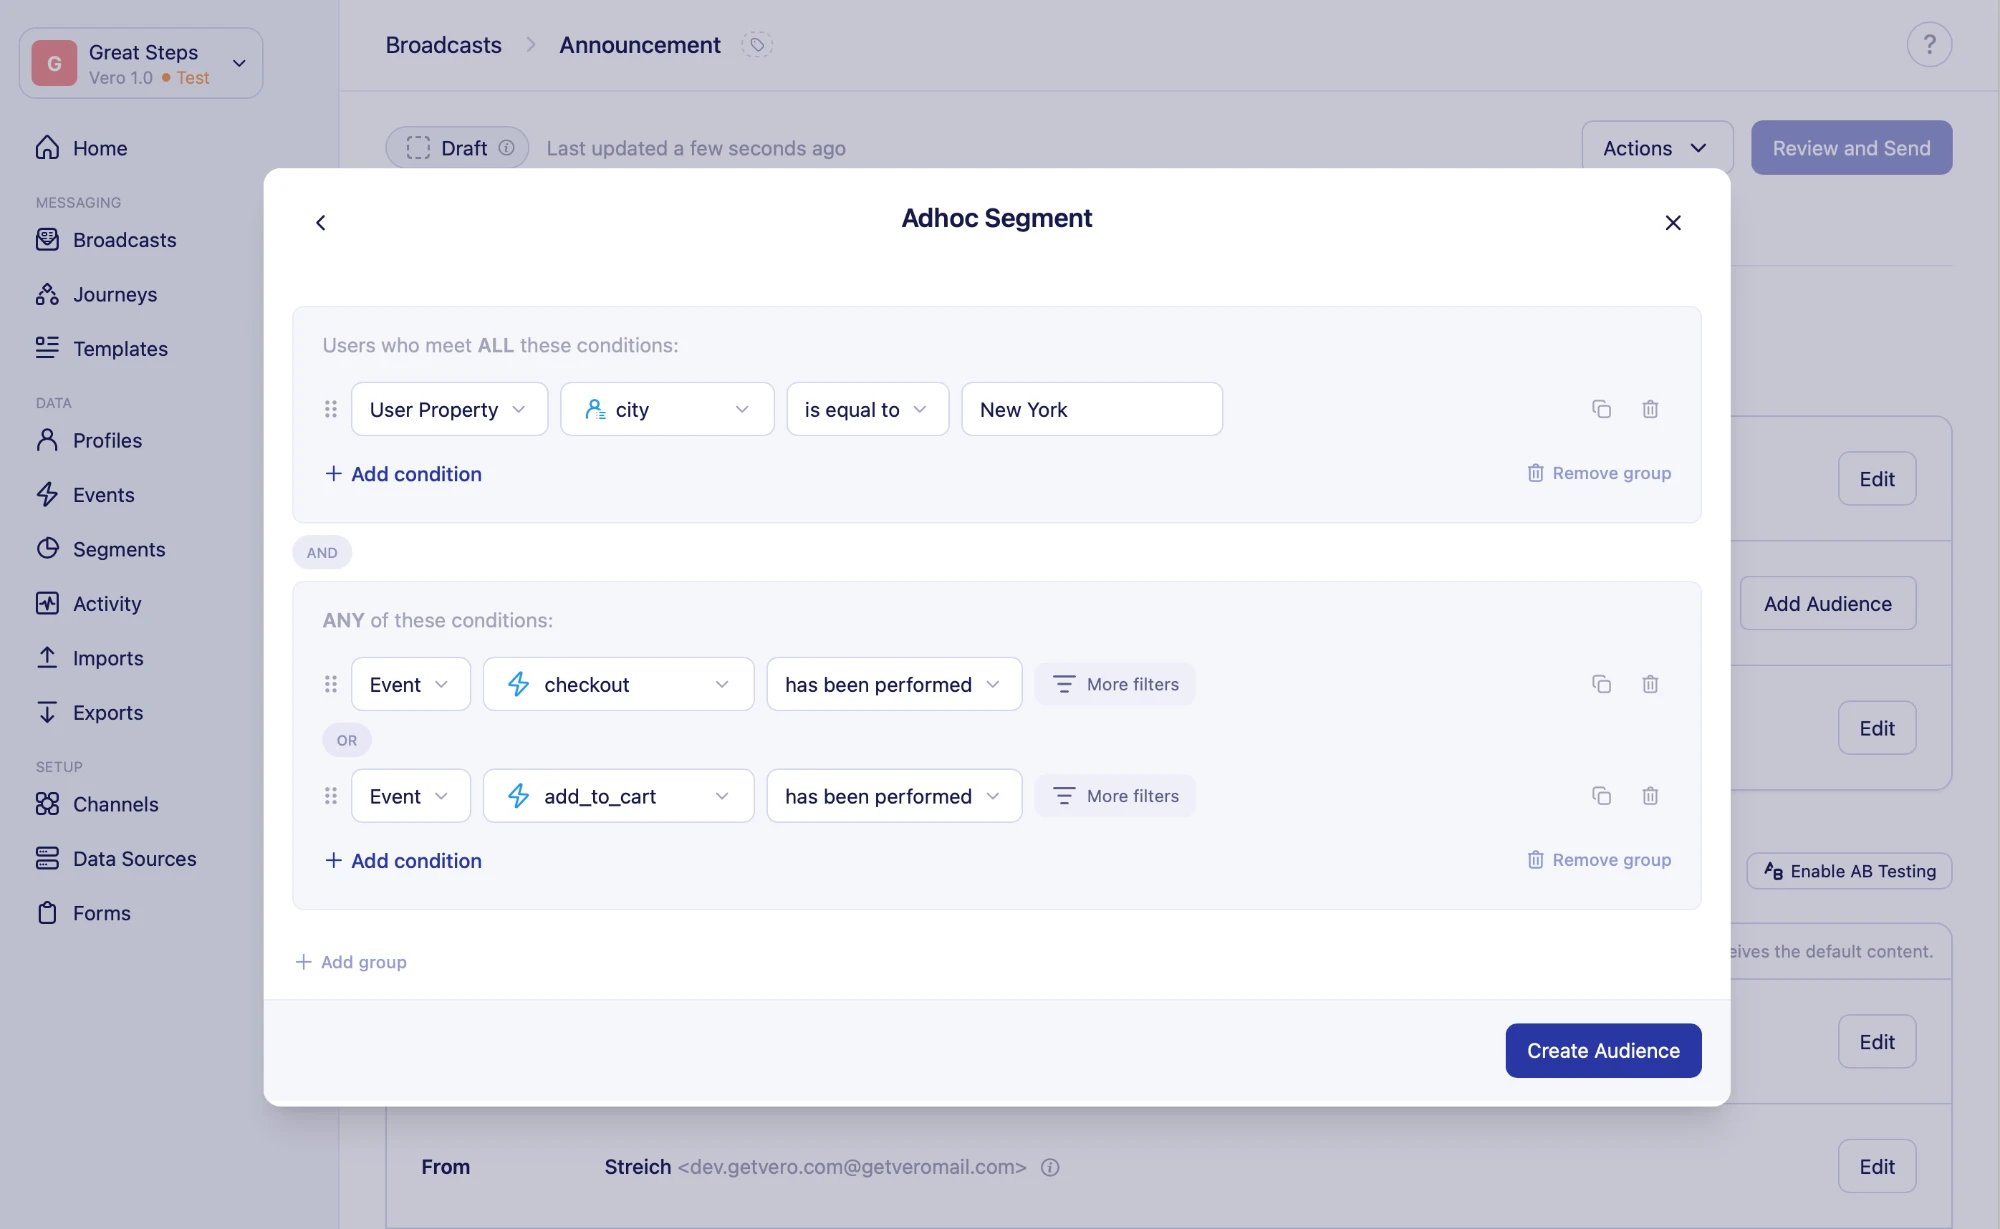Go back with the modal's left arrow
The width and height of the screenshot is (2000, 1229).
(320, 223)
